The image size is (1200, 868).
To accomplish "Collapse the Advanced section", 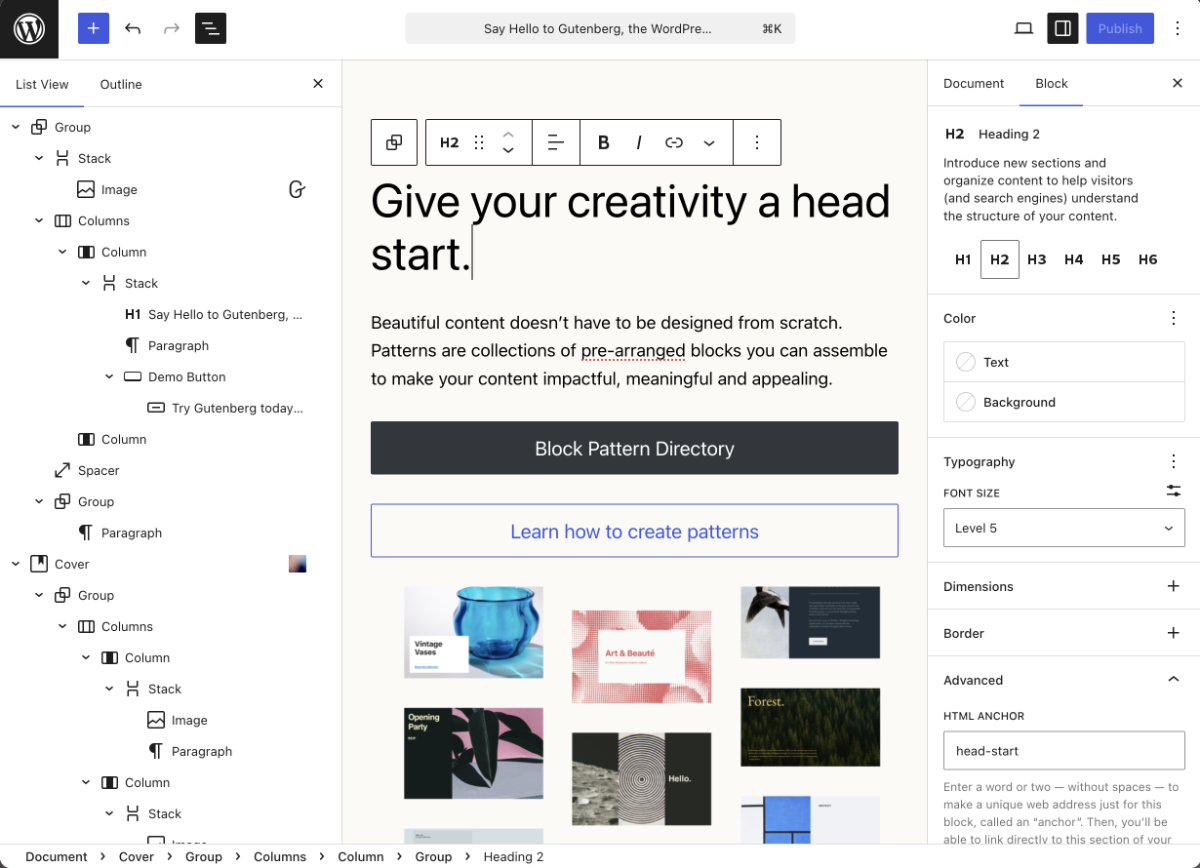I will (x=1173, y=680).
